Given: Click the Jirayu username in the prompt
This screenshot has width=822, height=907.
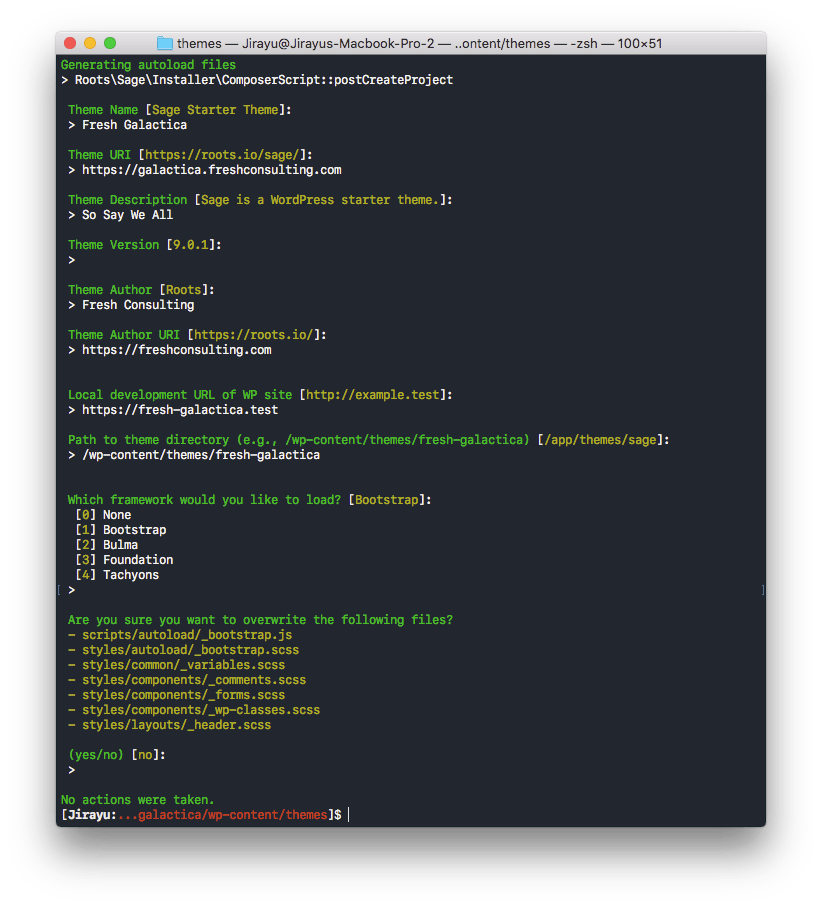Looking at the screenshot, I should (87, 814).
